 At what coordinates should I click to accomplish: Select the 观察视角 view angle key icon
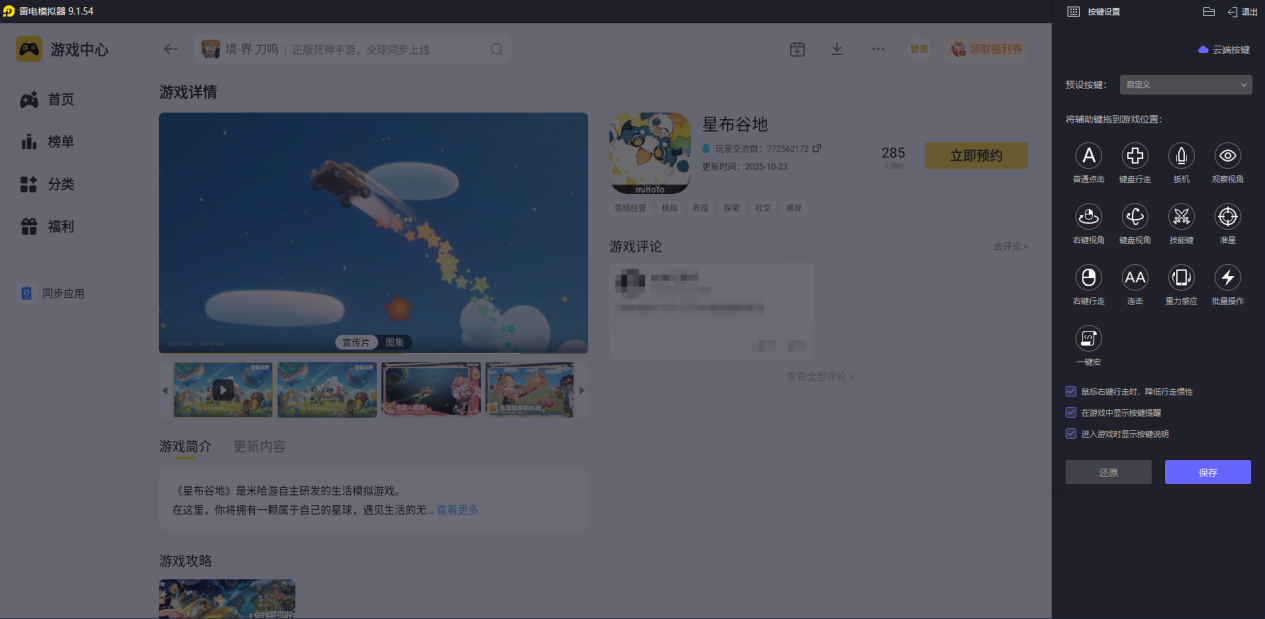click(x=1227, y=156)
